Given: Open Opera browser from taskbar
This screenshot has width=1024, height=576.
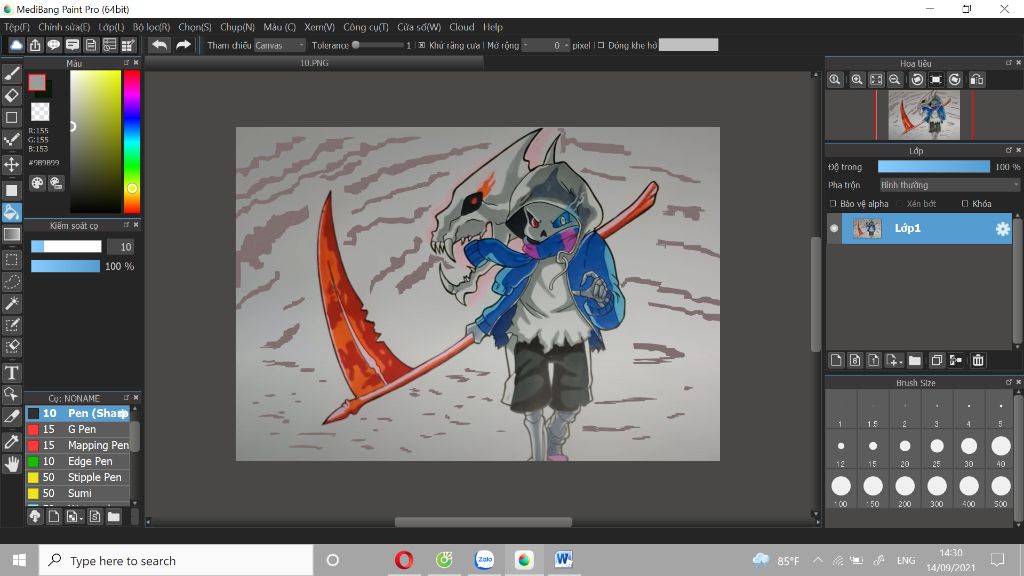Looking at the screenshot, I should coord(404,560).
